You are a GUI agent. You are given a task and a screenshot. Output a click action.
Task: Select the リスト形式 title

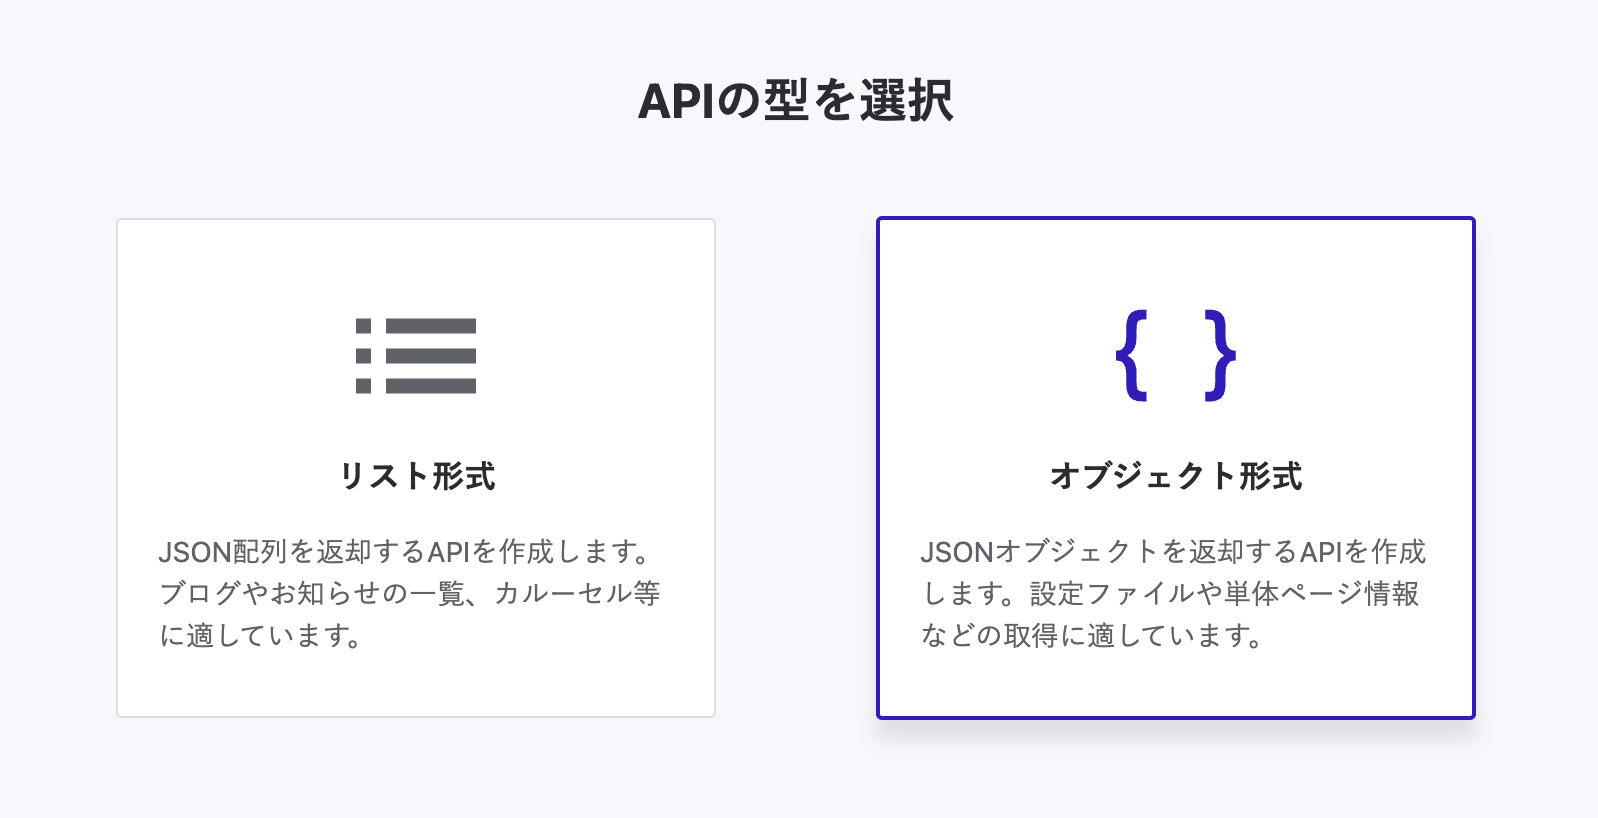click(x=417, y=476)
